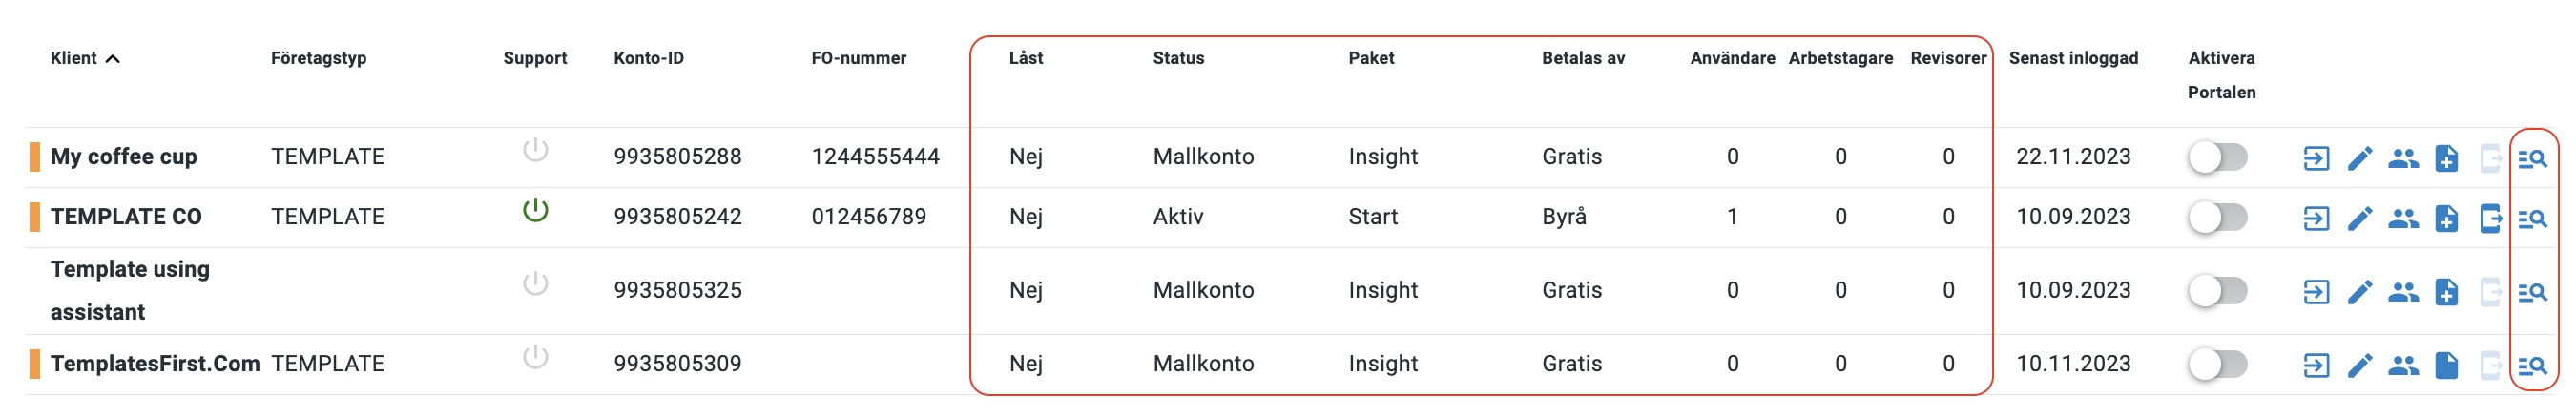
Task: Edit TEMPLATE CO with the pencil icon
Action: (x=2360, y=218)
